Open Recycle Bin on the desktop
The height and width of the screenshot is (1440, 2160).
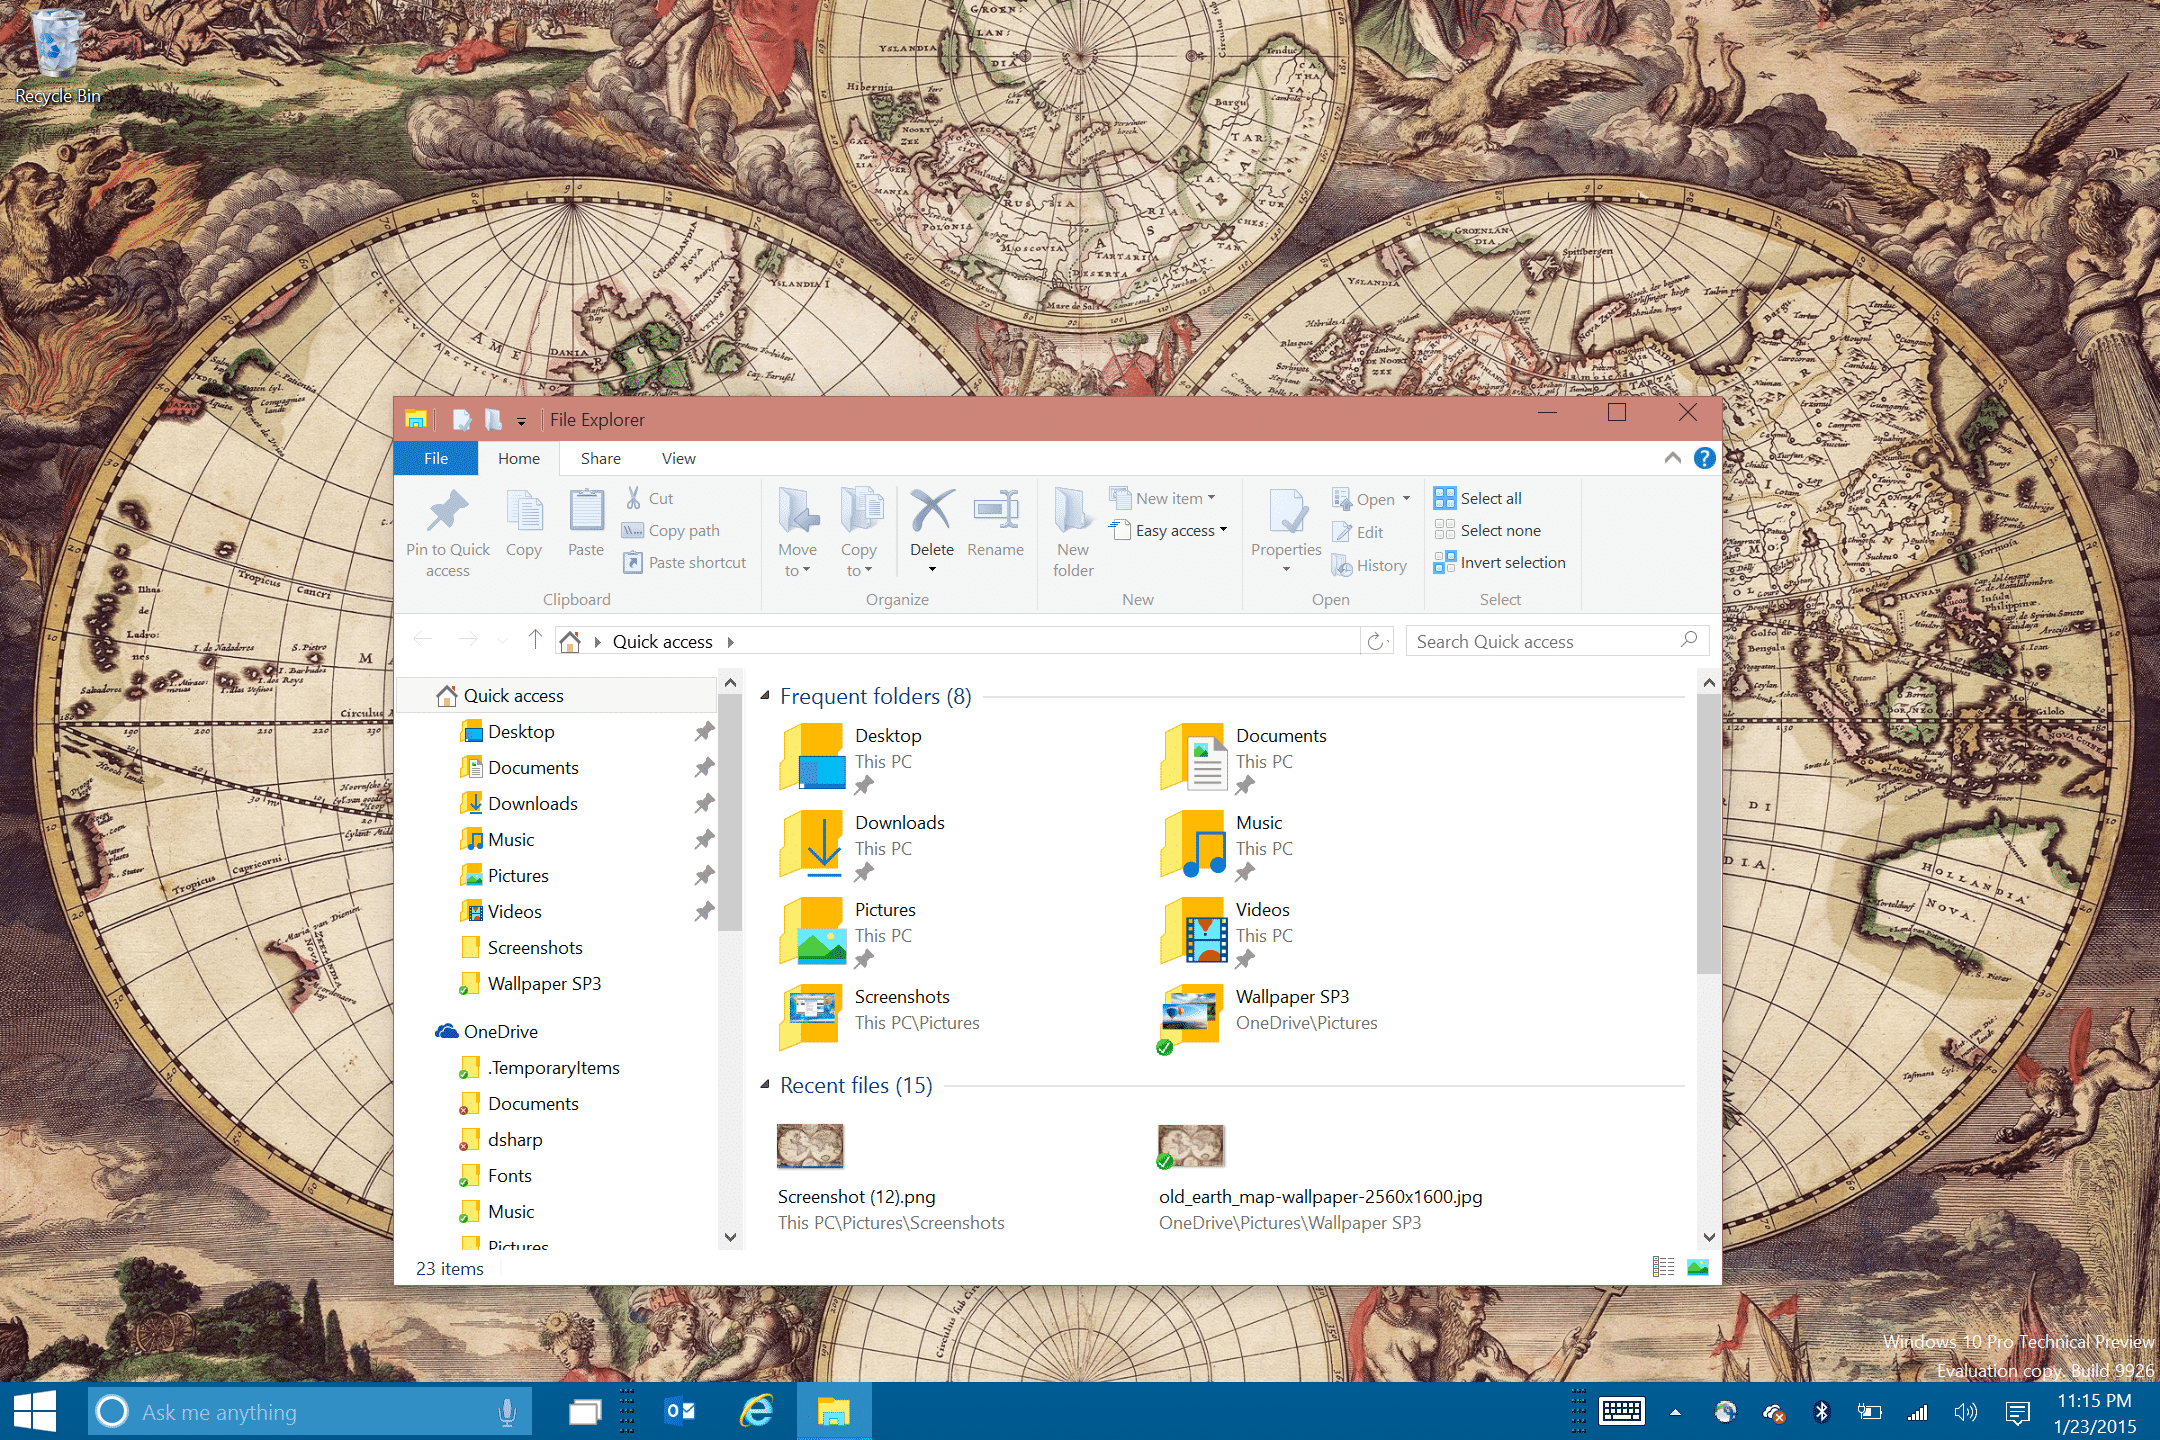click(57, 56)
